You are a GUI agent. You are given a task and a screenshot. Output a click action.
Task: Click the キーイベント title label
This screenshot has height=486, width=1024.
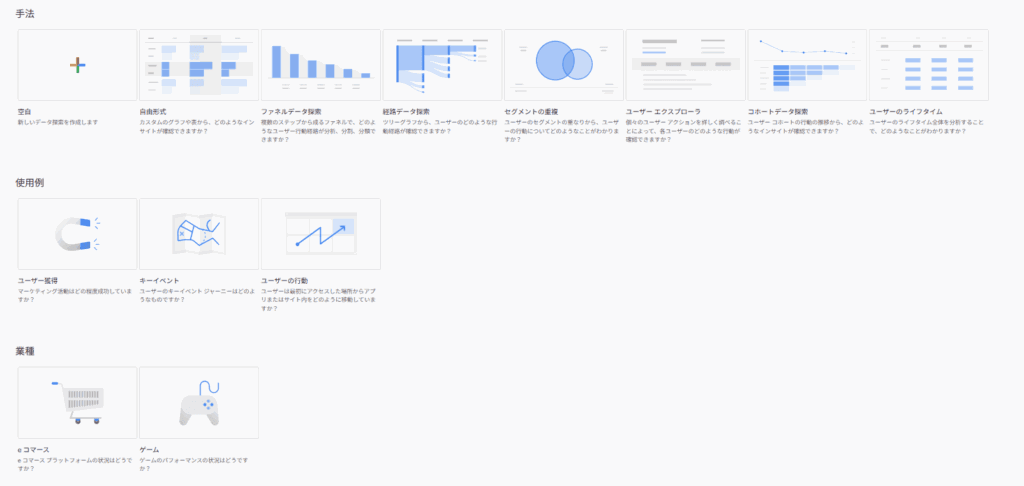click(160, 281)
